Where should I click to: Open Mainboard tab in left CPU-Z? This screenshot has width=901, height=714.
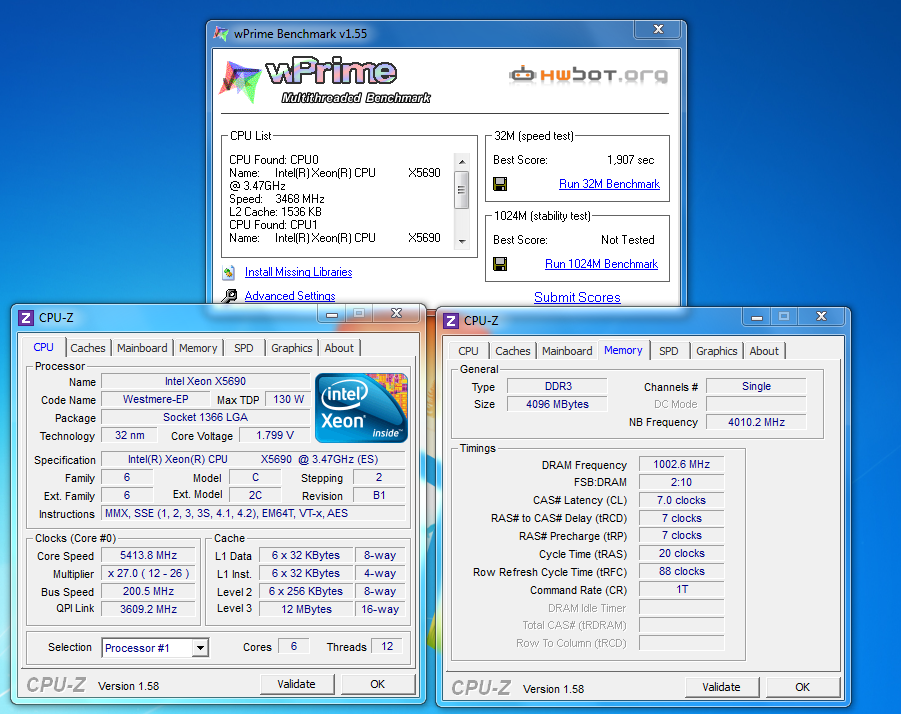(x=142, y=348)
